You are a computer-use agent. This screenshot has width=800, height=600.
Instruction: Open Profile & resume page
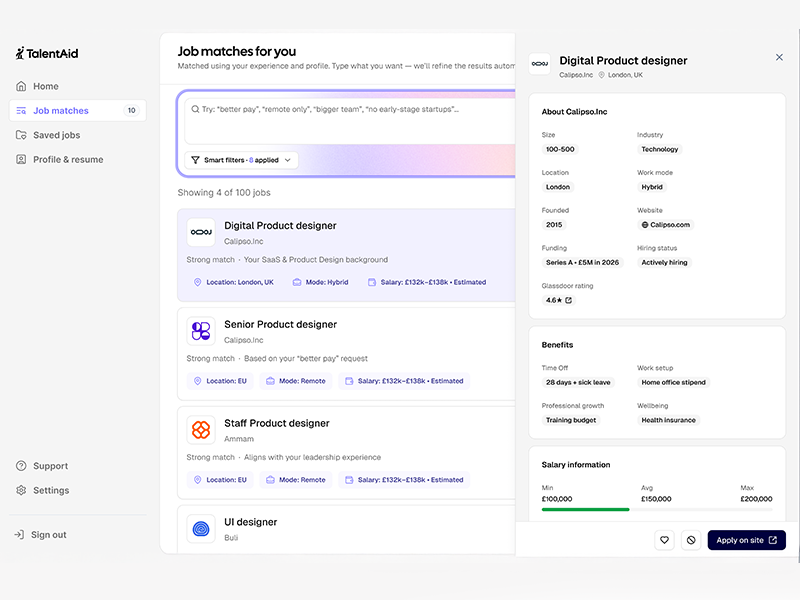pos(67,159)
